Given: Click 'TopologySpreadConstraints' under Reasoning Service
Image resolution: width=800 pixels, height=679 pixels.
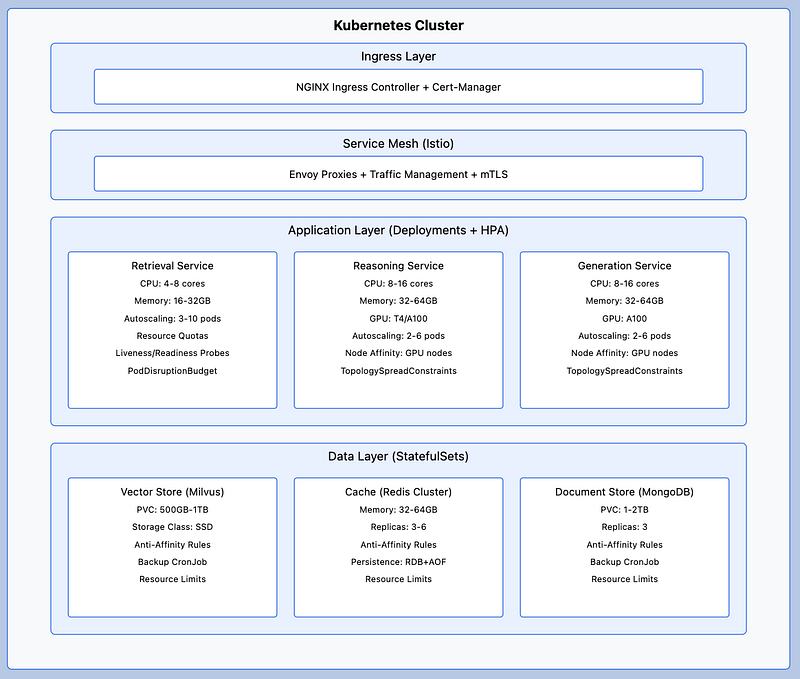Looking at the screenshot, I should (x=398, y=371).
